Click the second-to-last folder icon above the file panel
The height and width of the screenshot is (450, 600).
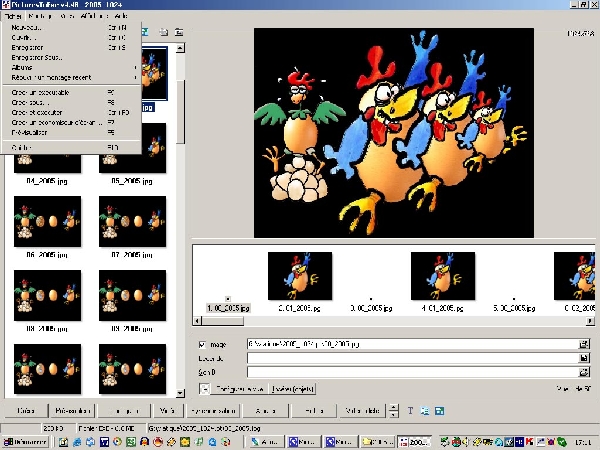click(164, 32)
